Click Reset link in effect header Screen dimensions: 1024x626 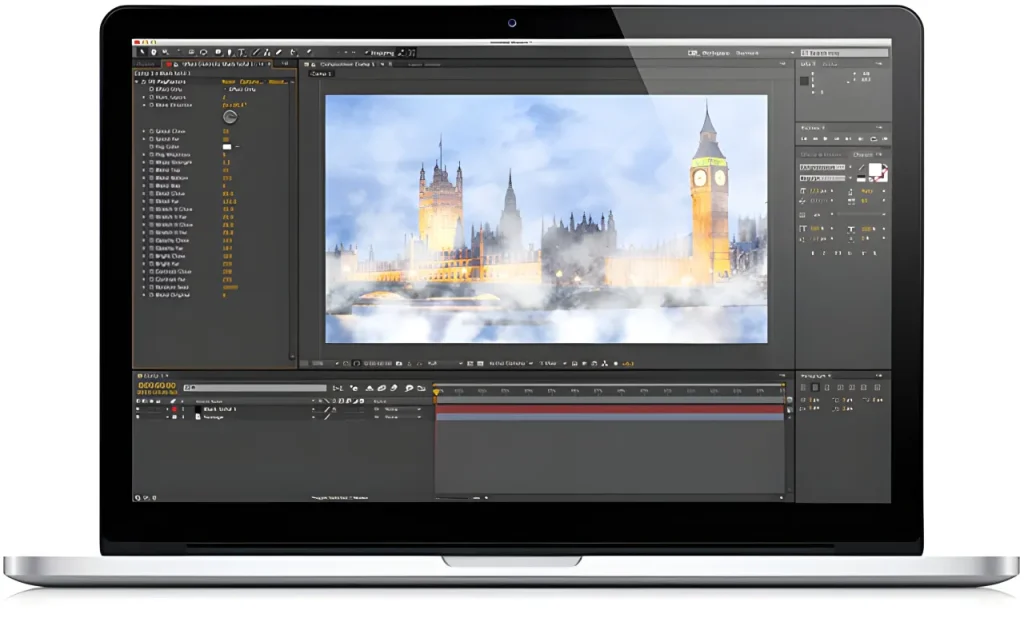click(228, 82)
